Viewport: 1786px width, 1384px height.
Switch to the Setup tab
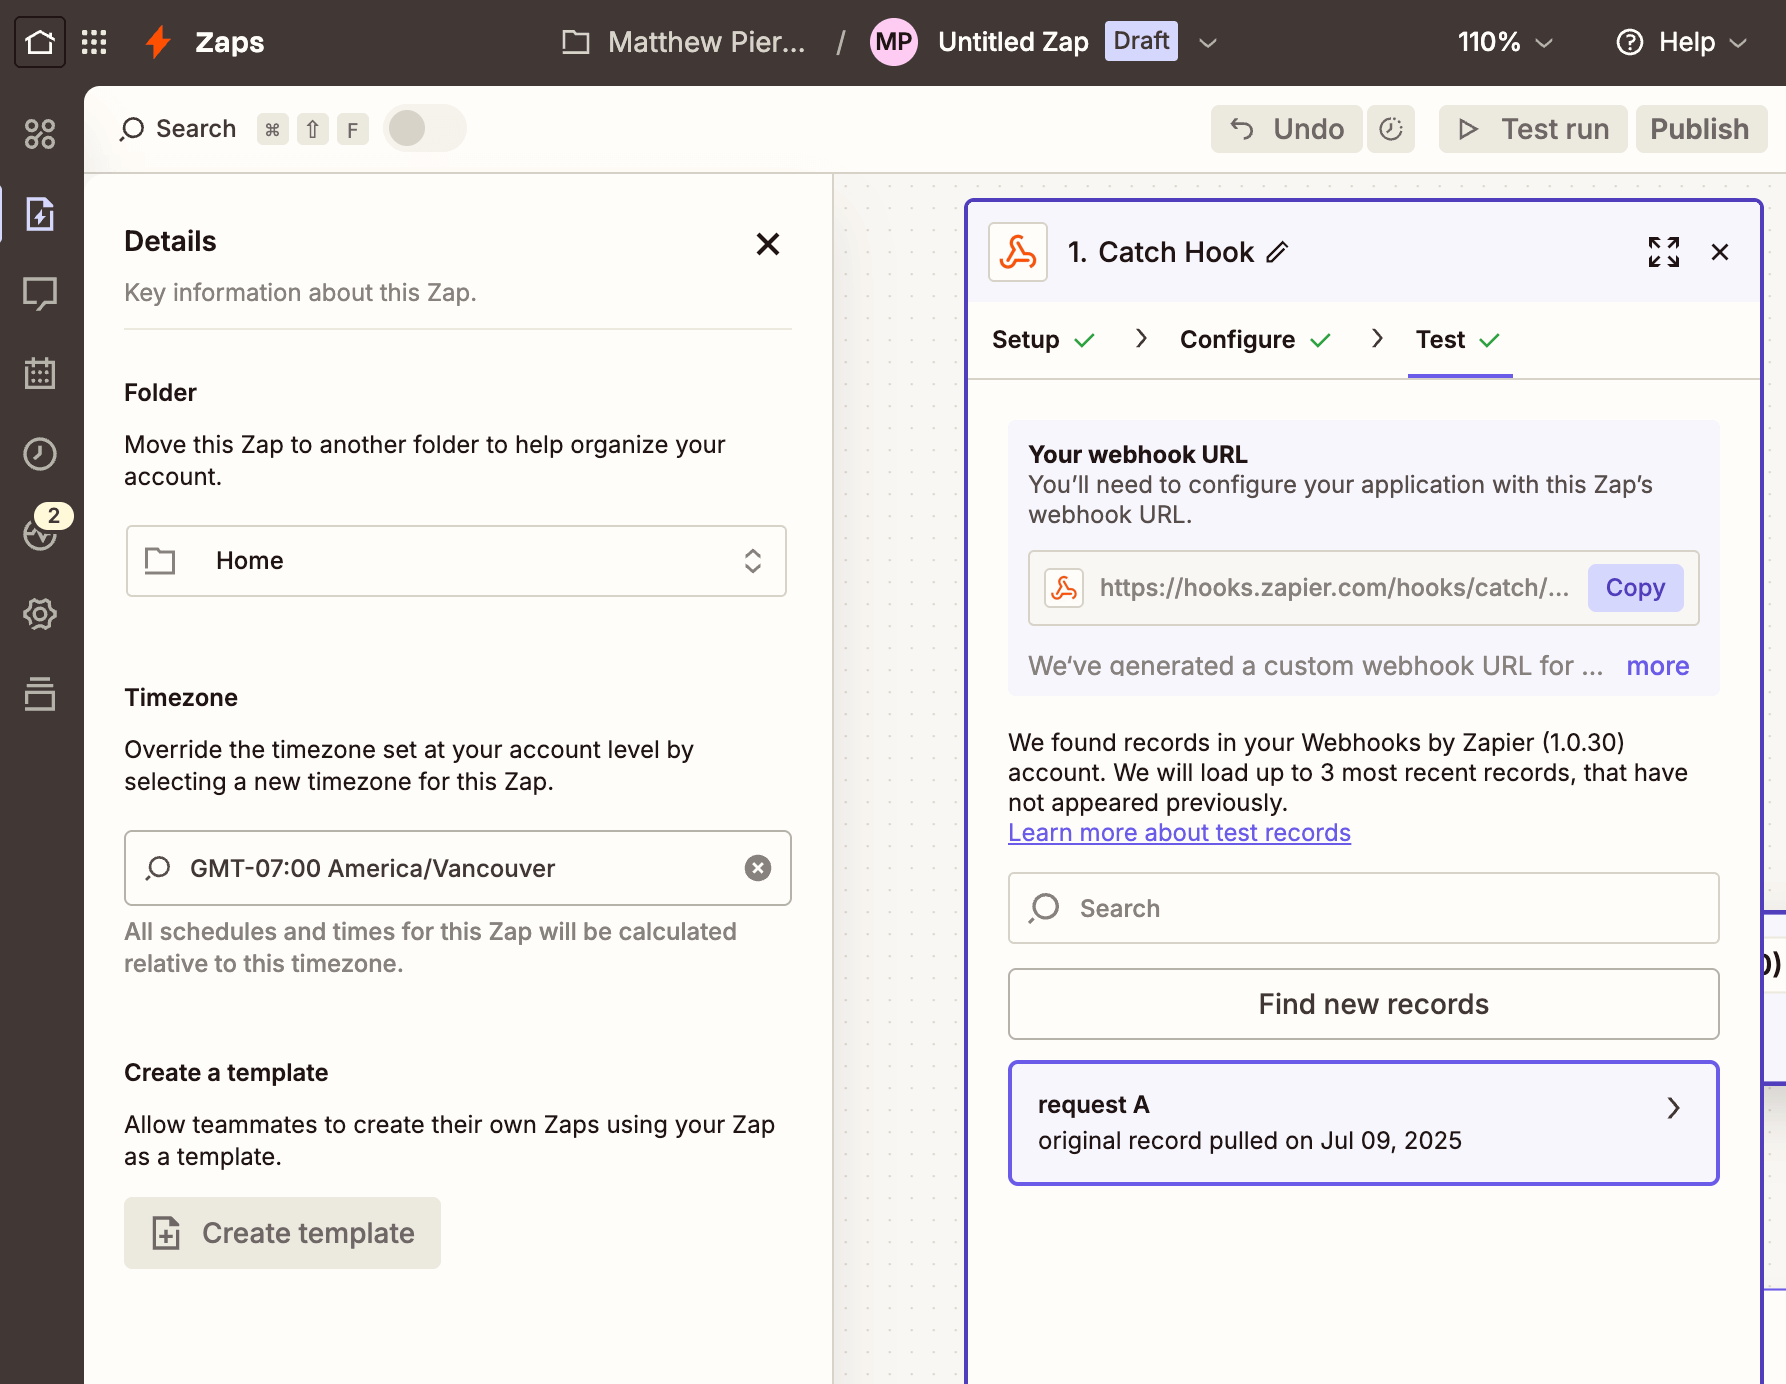[x=1043, y=340]
